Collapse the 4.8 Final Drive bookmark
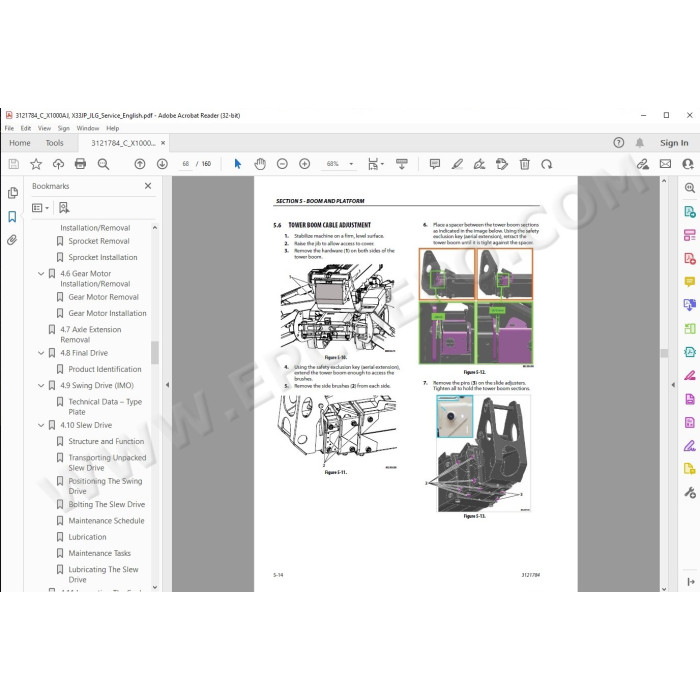 coord(41,353)
